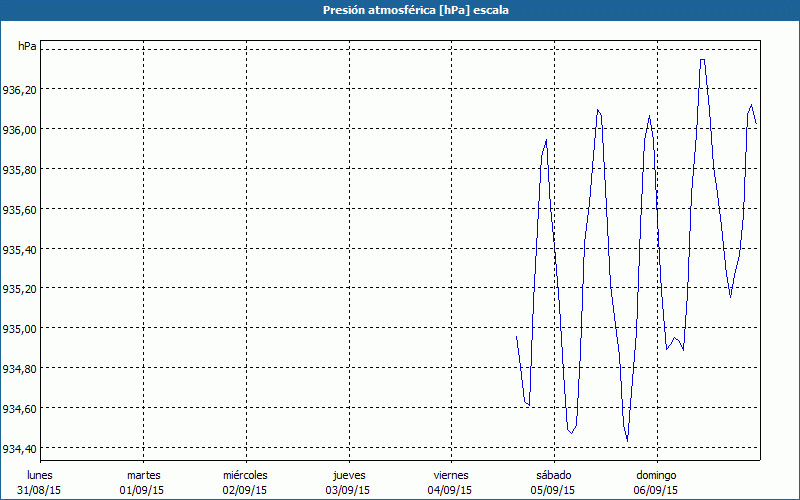Viewport: 800px width, 500px height.
Task: Select the 01/09/15 date label
Action: [143, 490]
